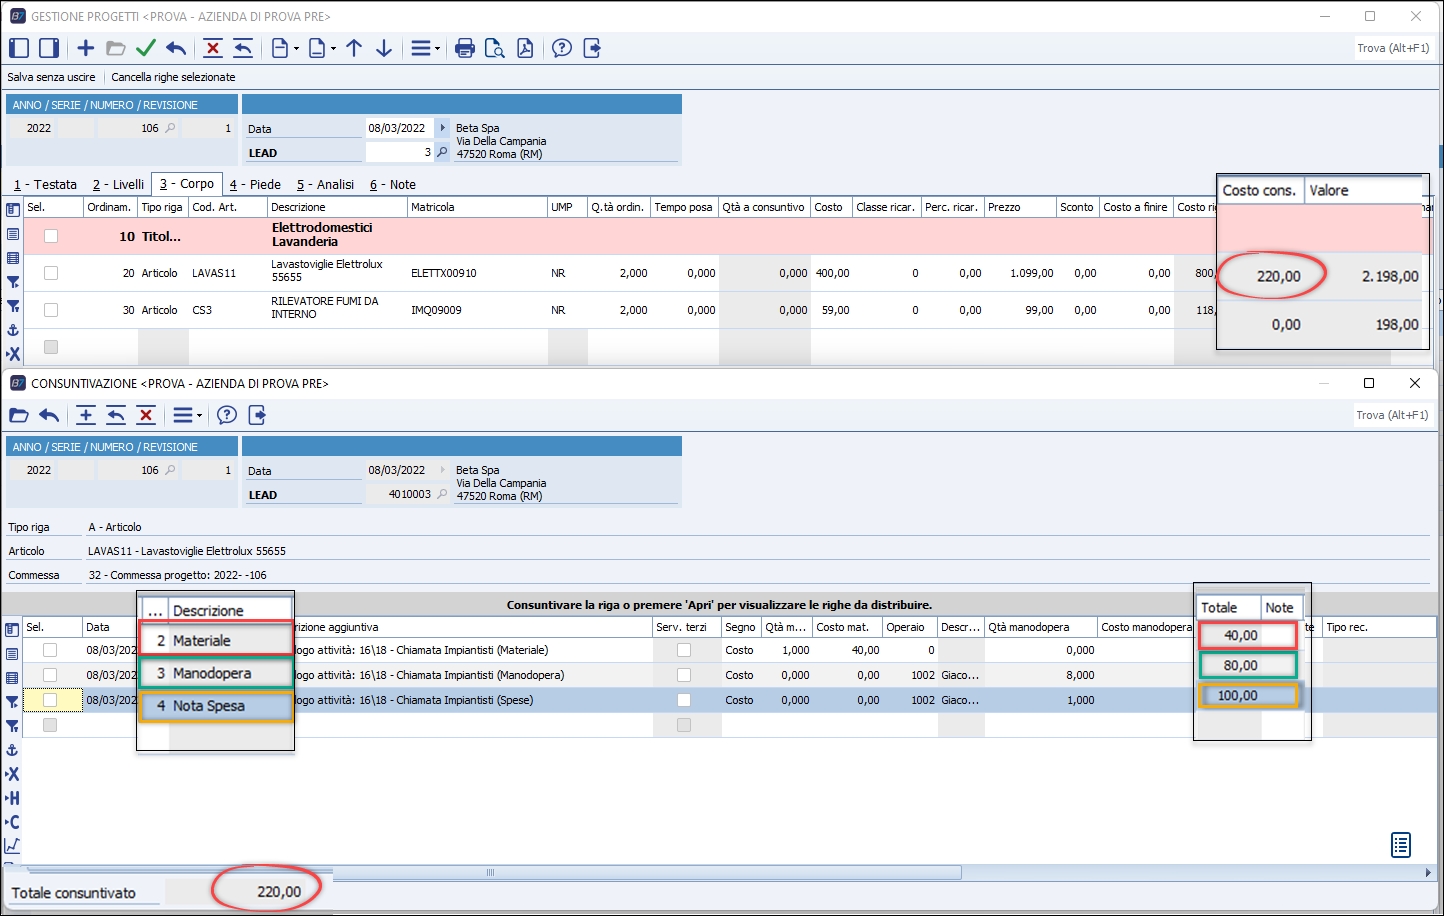Click Salva senza uscire
The width and height of the screenshot is (1444, 916).
click(x=52, y=77)
